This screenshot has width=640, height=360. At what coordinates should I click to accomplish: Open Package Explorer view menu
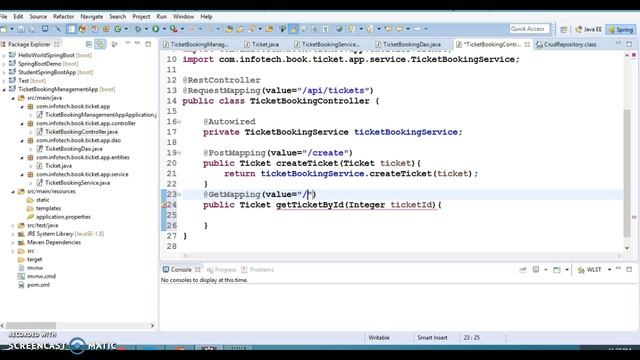pos(127,44)
